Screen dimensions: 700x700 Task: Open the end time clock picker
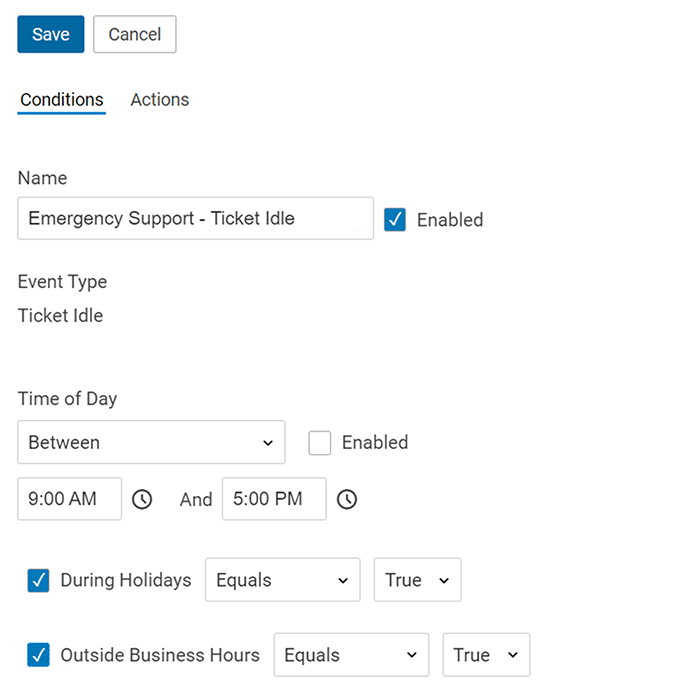click(347, 499)
